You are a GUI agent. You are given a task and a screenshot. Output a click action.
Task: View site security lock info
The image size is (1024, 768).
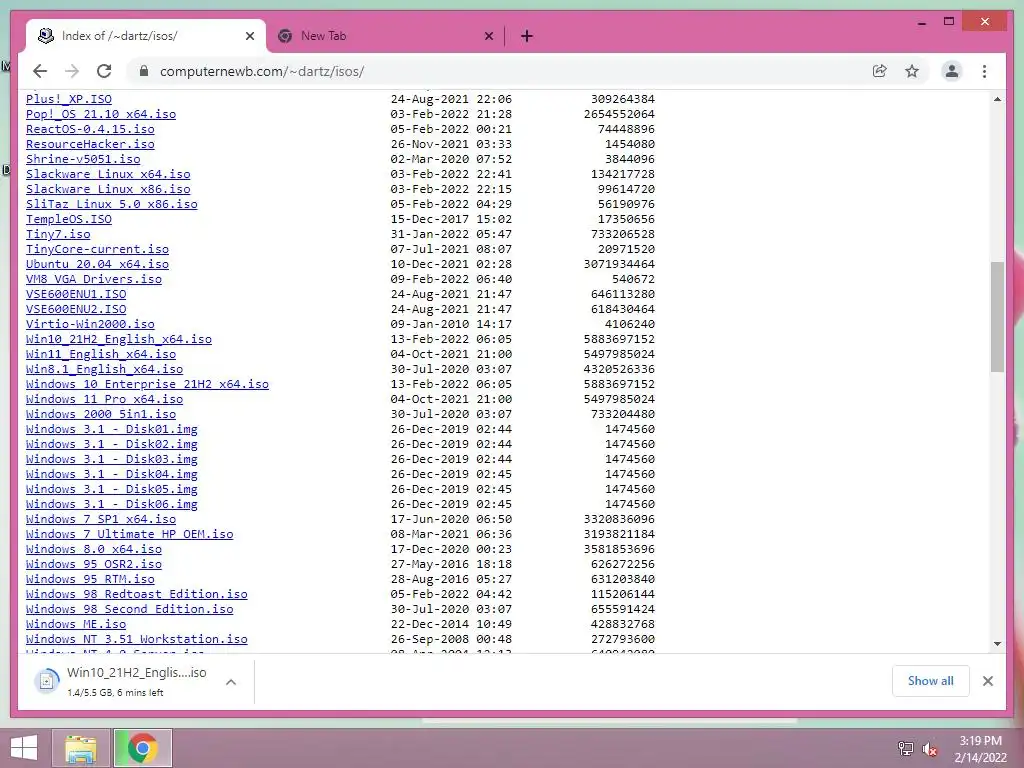(x=144, y=71)
